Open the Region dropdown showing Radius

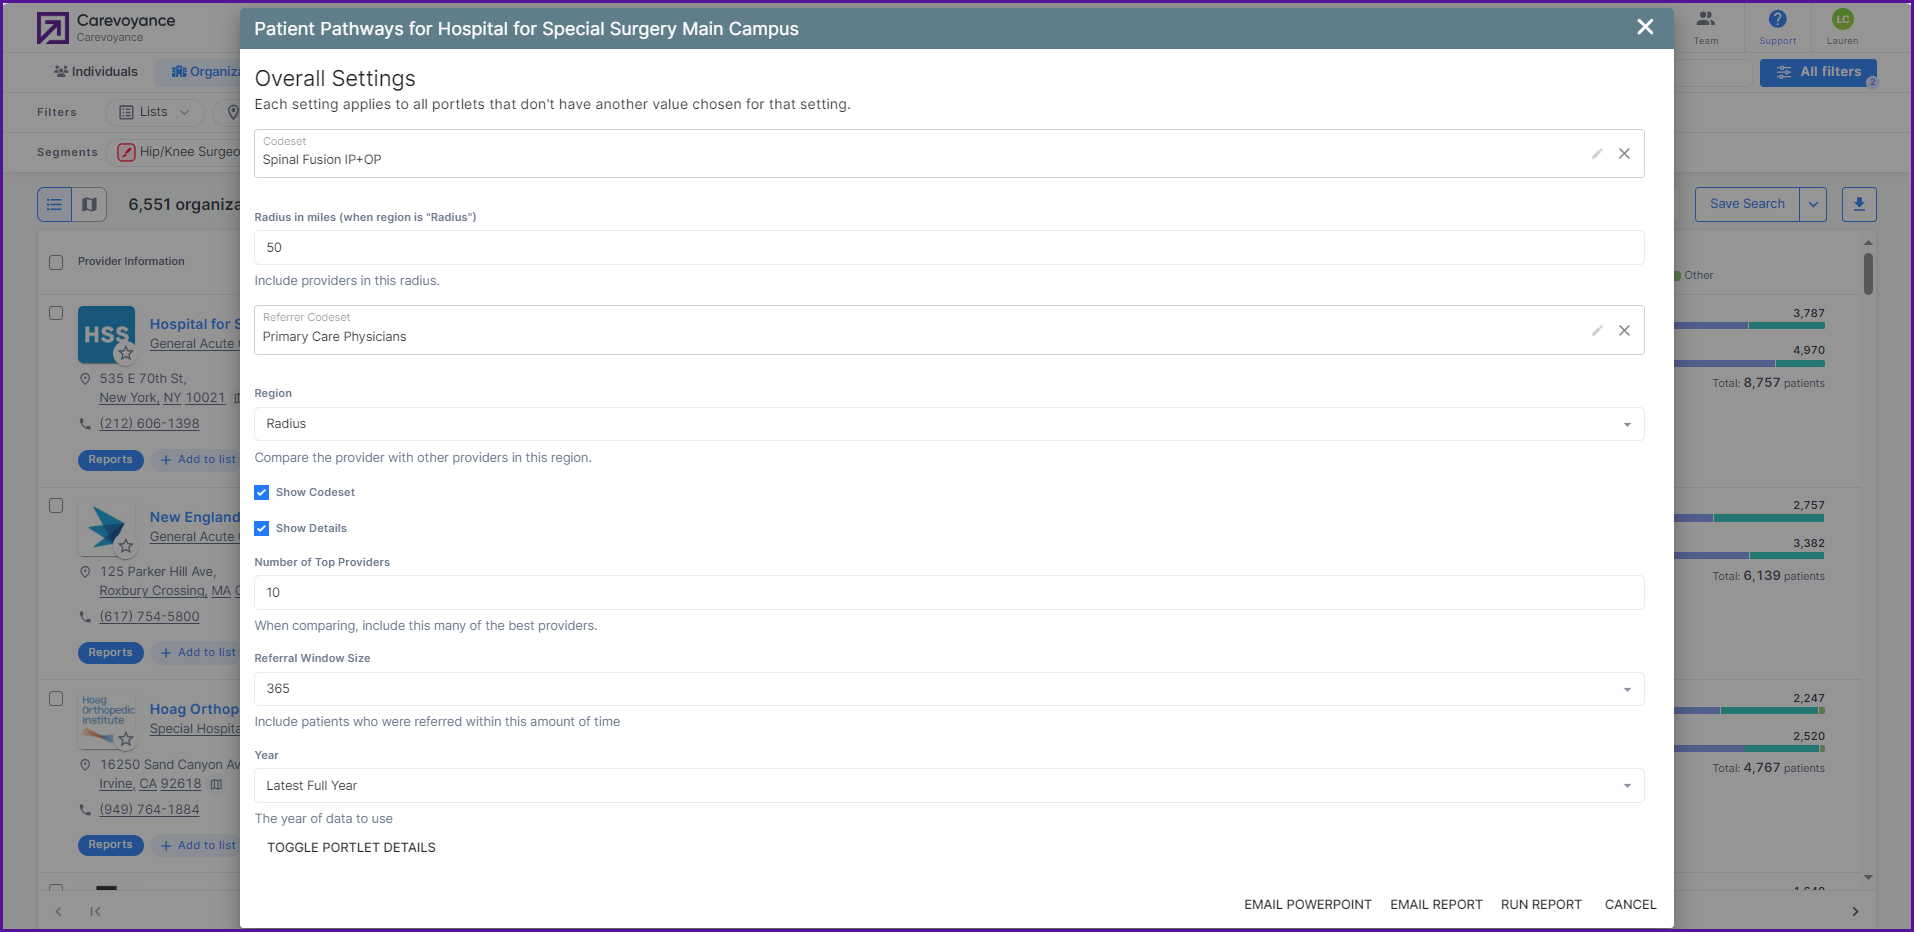949,424
